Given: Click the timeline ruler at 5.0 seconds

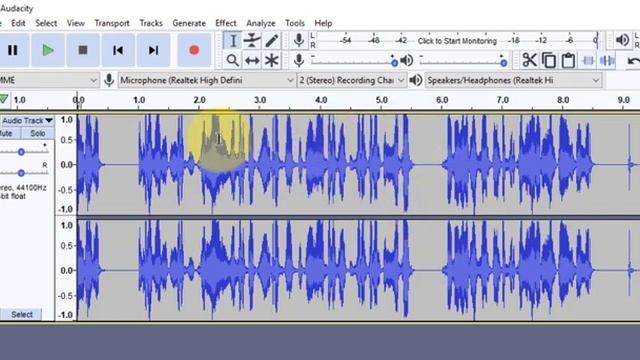Looking at the screenshot, I should tap(381, 100).
